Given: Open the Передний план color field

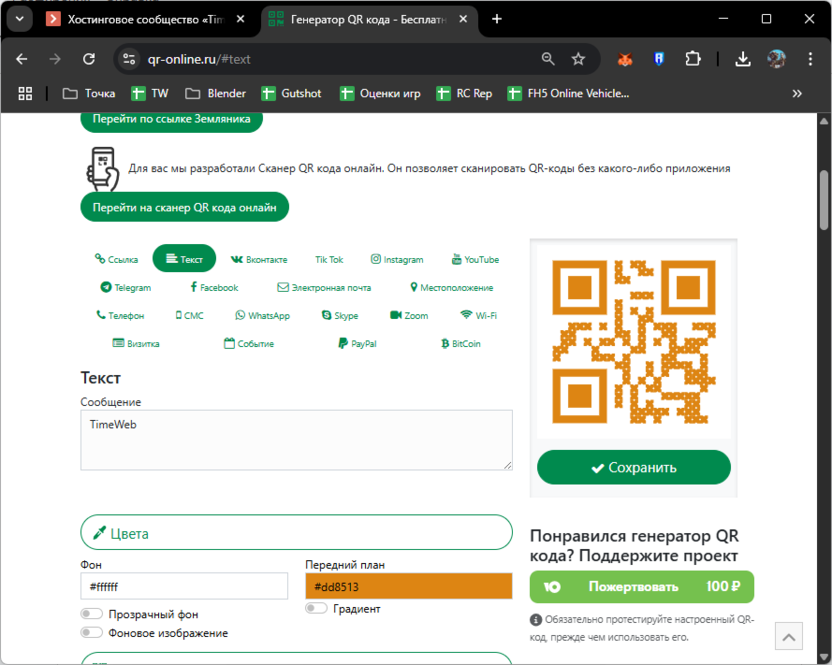Looking at the screenshot, I should [x=408, y=586].
